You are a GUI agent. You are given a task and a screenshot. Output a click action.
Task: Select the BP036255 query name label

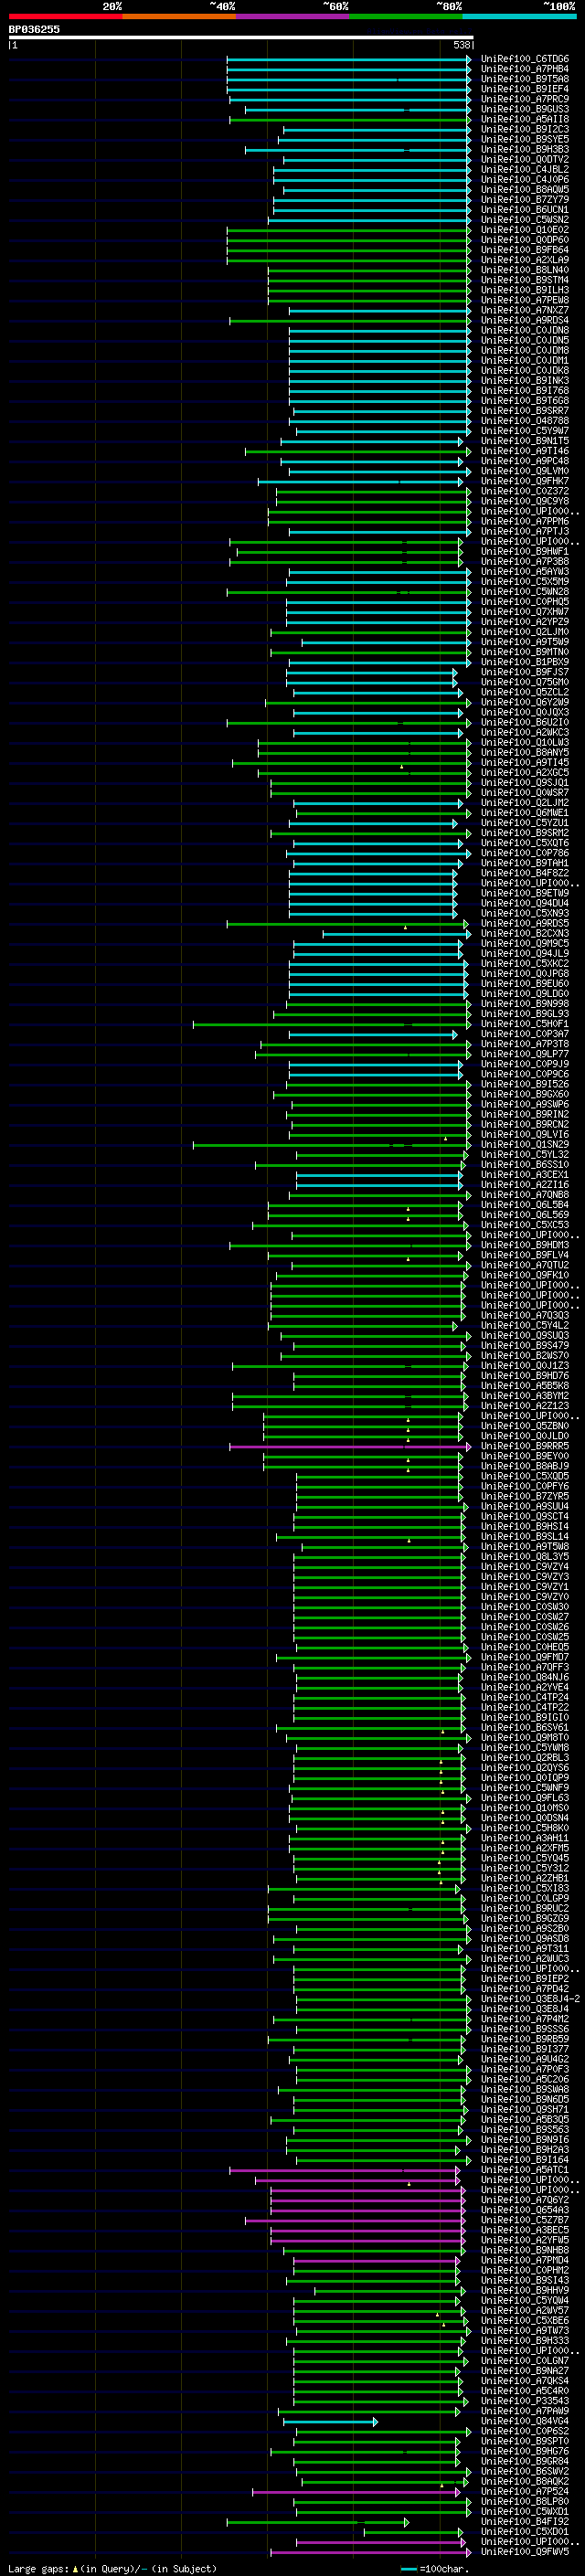pos(34,29)
